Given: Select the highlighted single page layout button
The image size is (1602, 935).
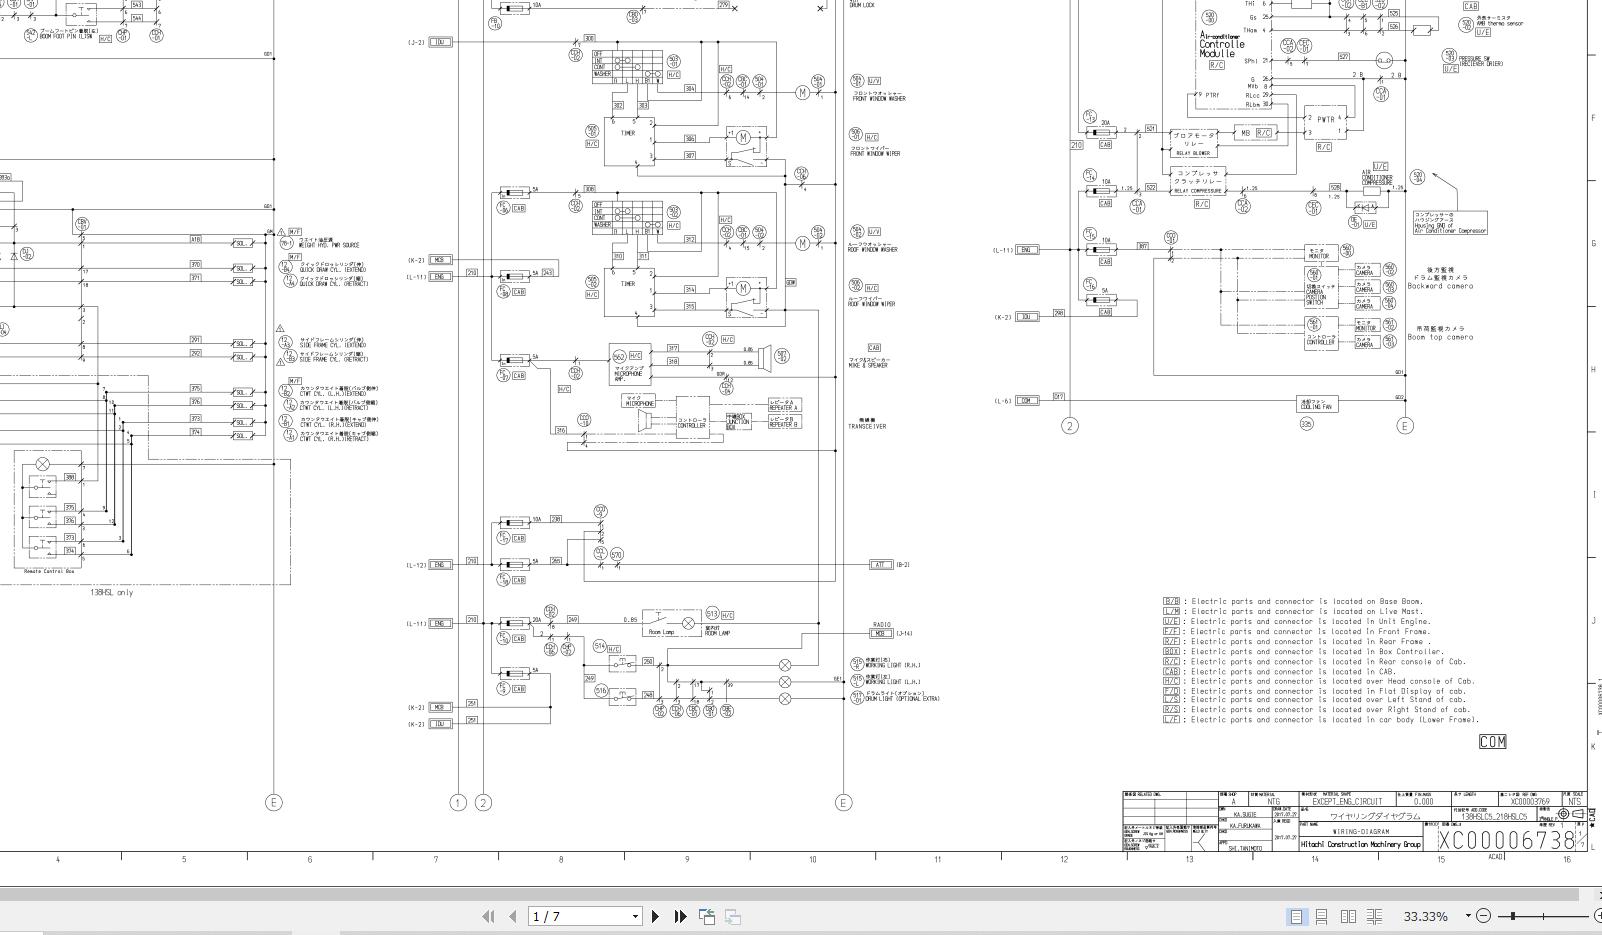Looking at the screenshot, I should (x=1296, y=915).
